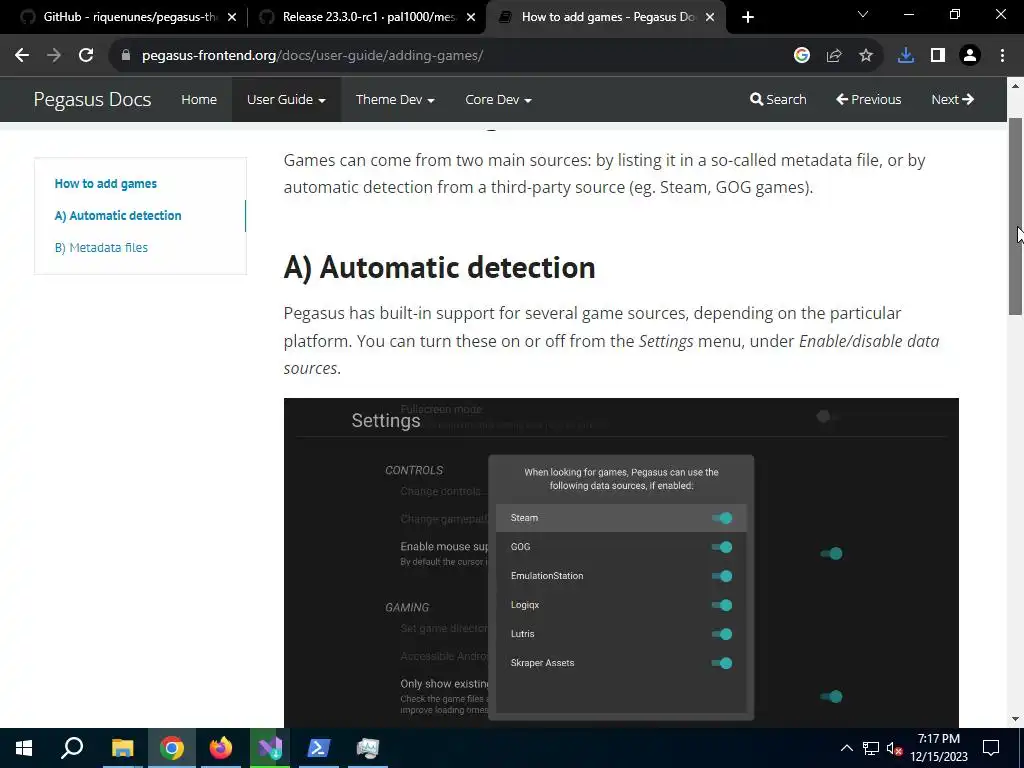View site security lock info
The width and height of the screenshot is (1024, 768).
(x=126, y=56)
